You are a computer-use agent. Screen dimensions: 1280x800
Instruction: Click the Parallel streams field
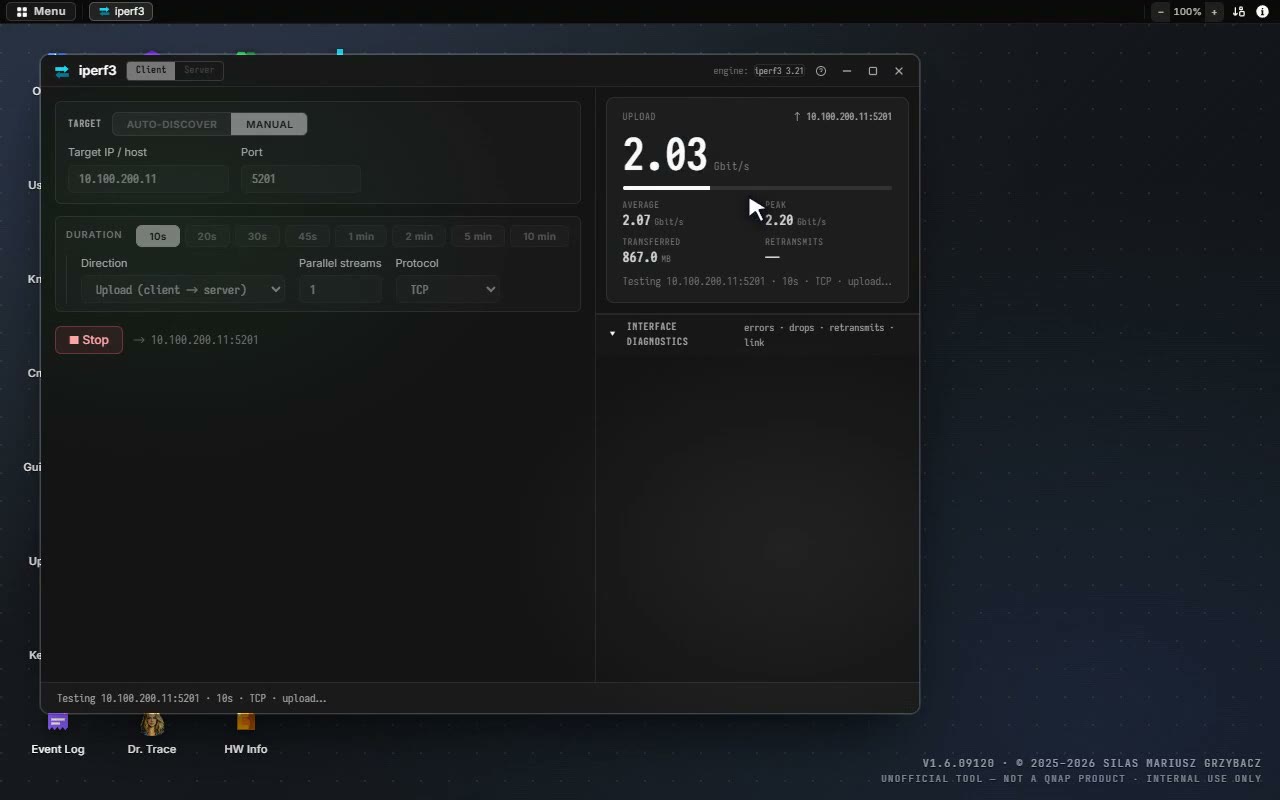(x=340, y=289)
